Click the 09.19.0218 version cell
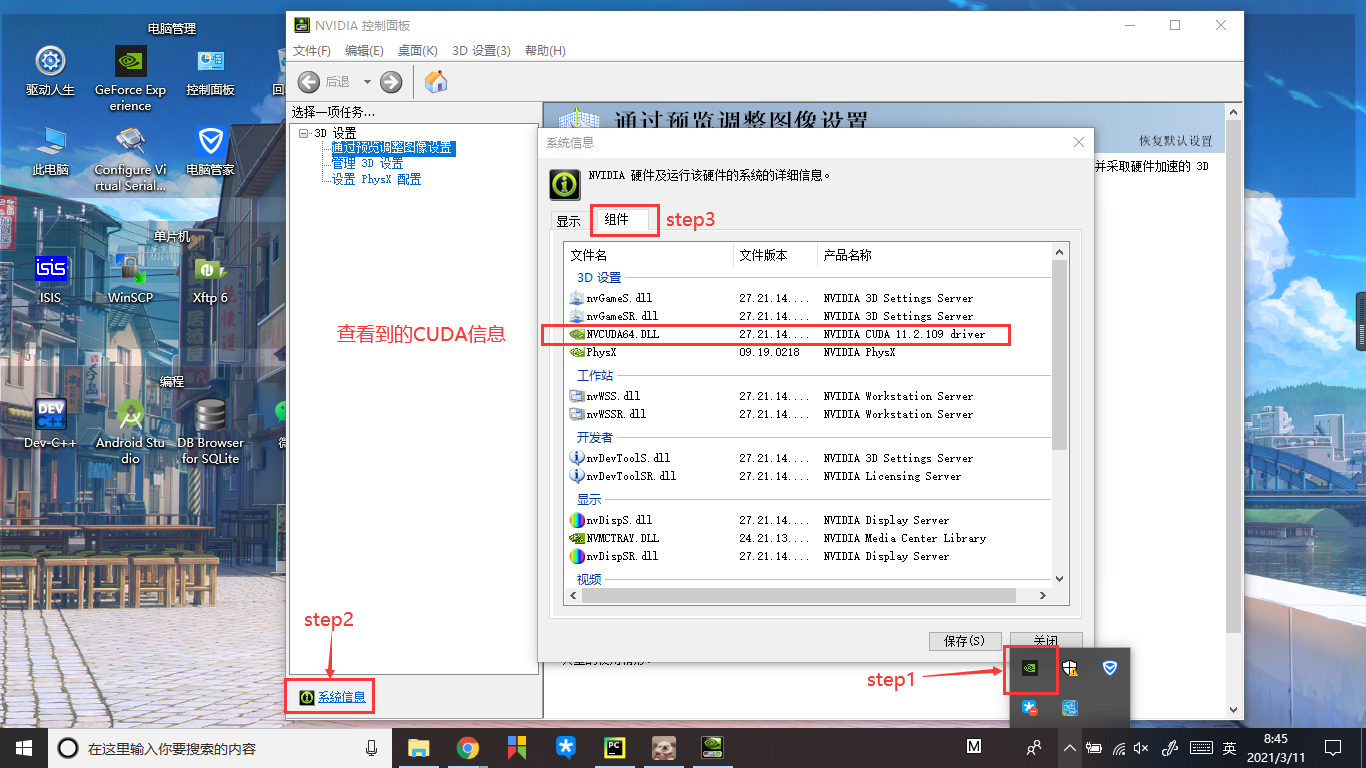Viewport: 1366px width, 768px height. [x=770, y=352]
